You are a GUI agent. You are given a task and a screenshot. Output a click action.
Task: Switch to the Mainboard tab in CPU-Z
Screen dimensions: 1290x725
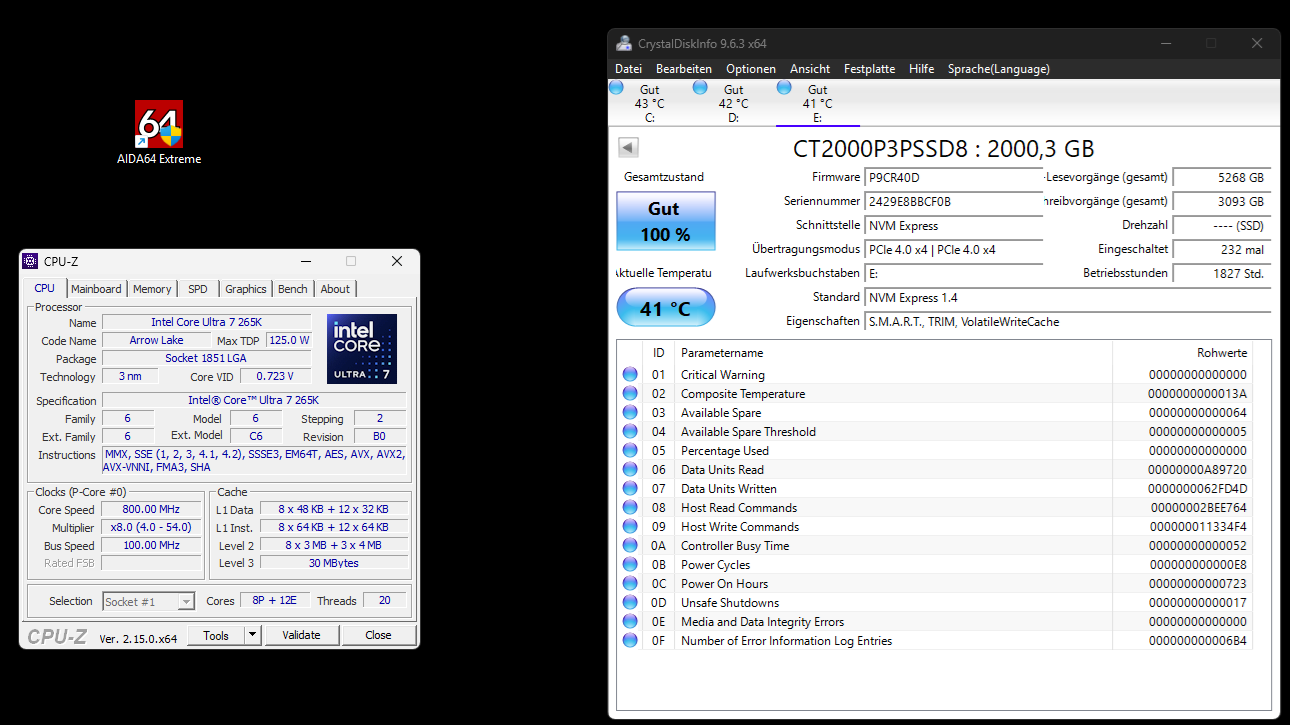pos(96,289)
